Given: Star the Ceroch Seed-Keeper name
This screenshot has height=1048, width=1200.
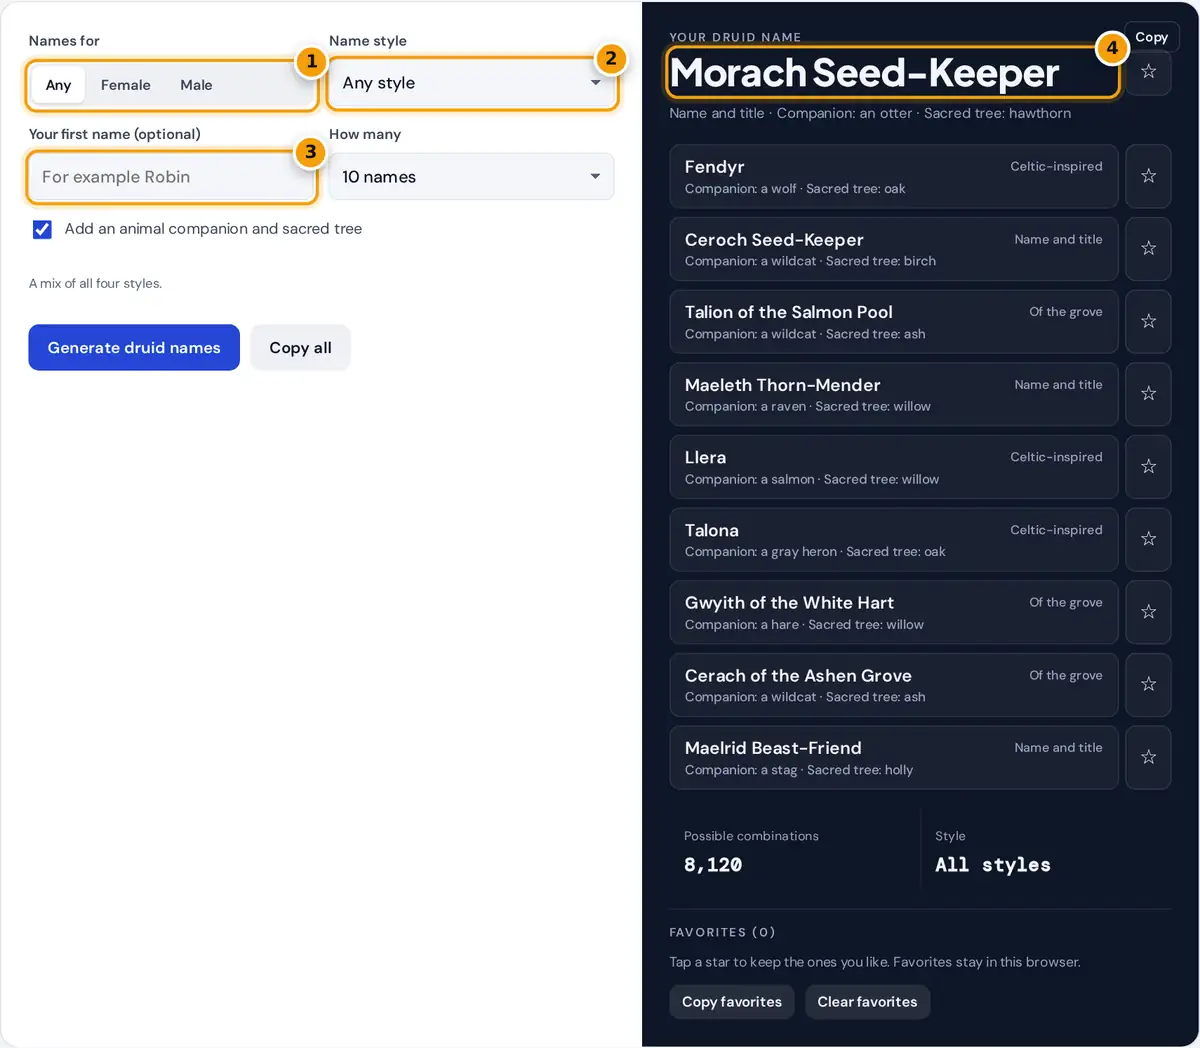Looking at the screenshot, I should 1148,249.
